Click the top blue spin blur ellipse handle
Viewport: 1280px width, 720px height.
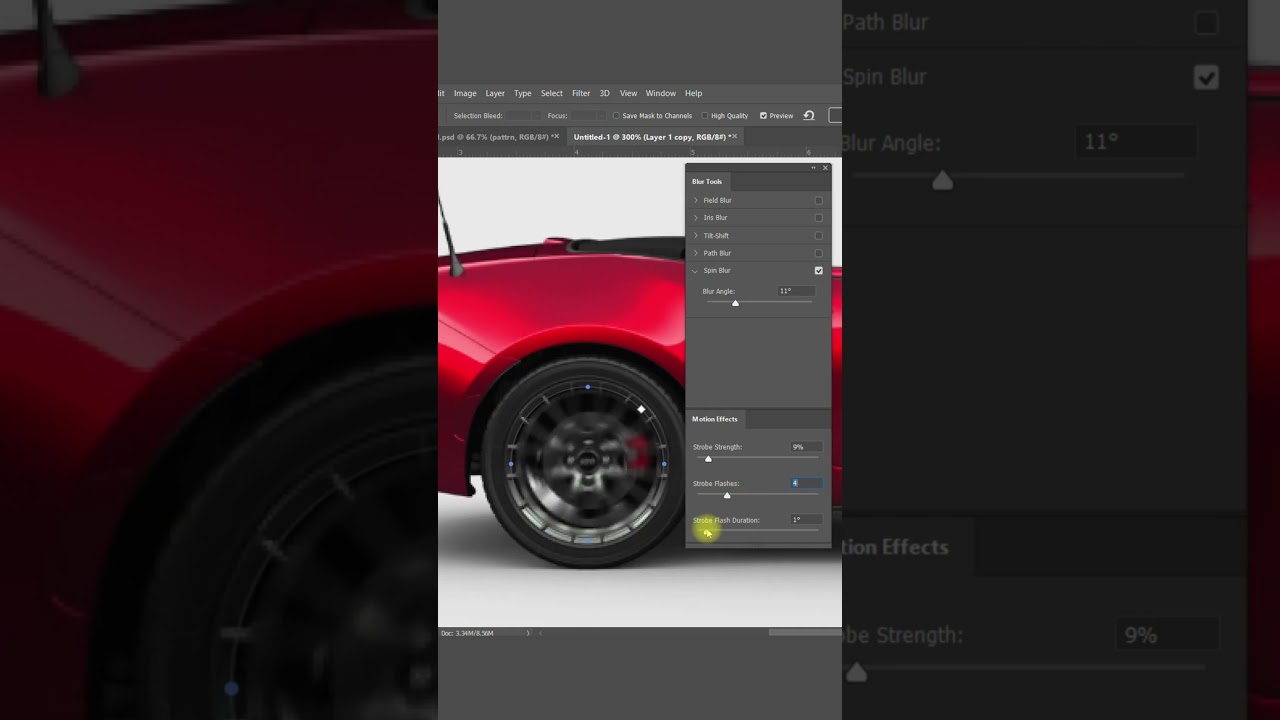(588, 387)
